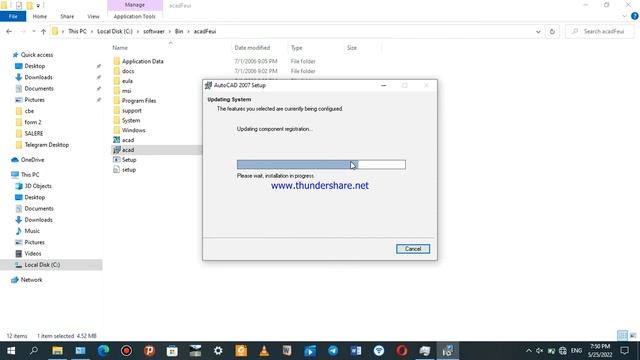Image resolution: width=640 pixels, height=360 pixels.
Task: Open the File menu in File Explorer
Action: click(13, 16)
